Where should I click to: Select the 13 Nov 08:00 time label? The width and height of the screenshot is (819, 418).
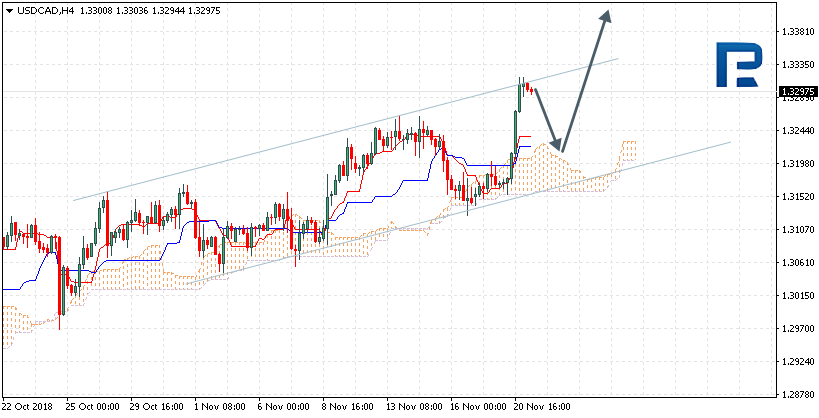[415, 408]
